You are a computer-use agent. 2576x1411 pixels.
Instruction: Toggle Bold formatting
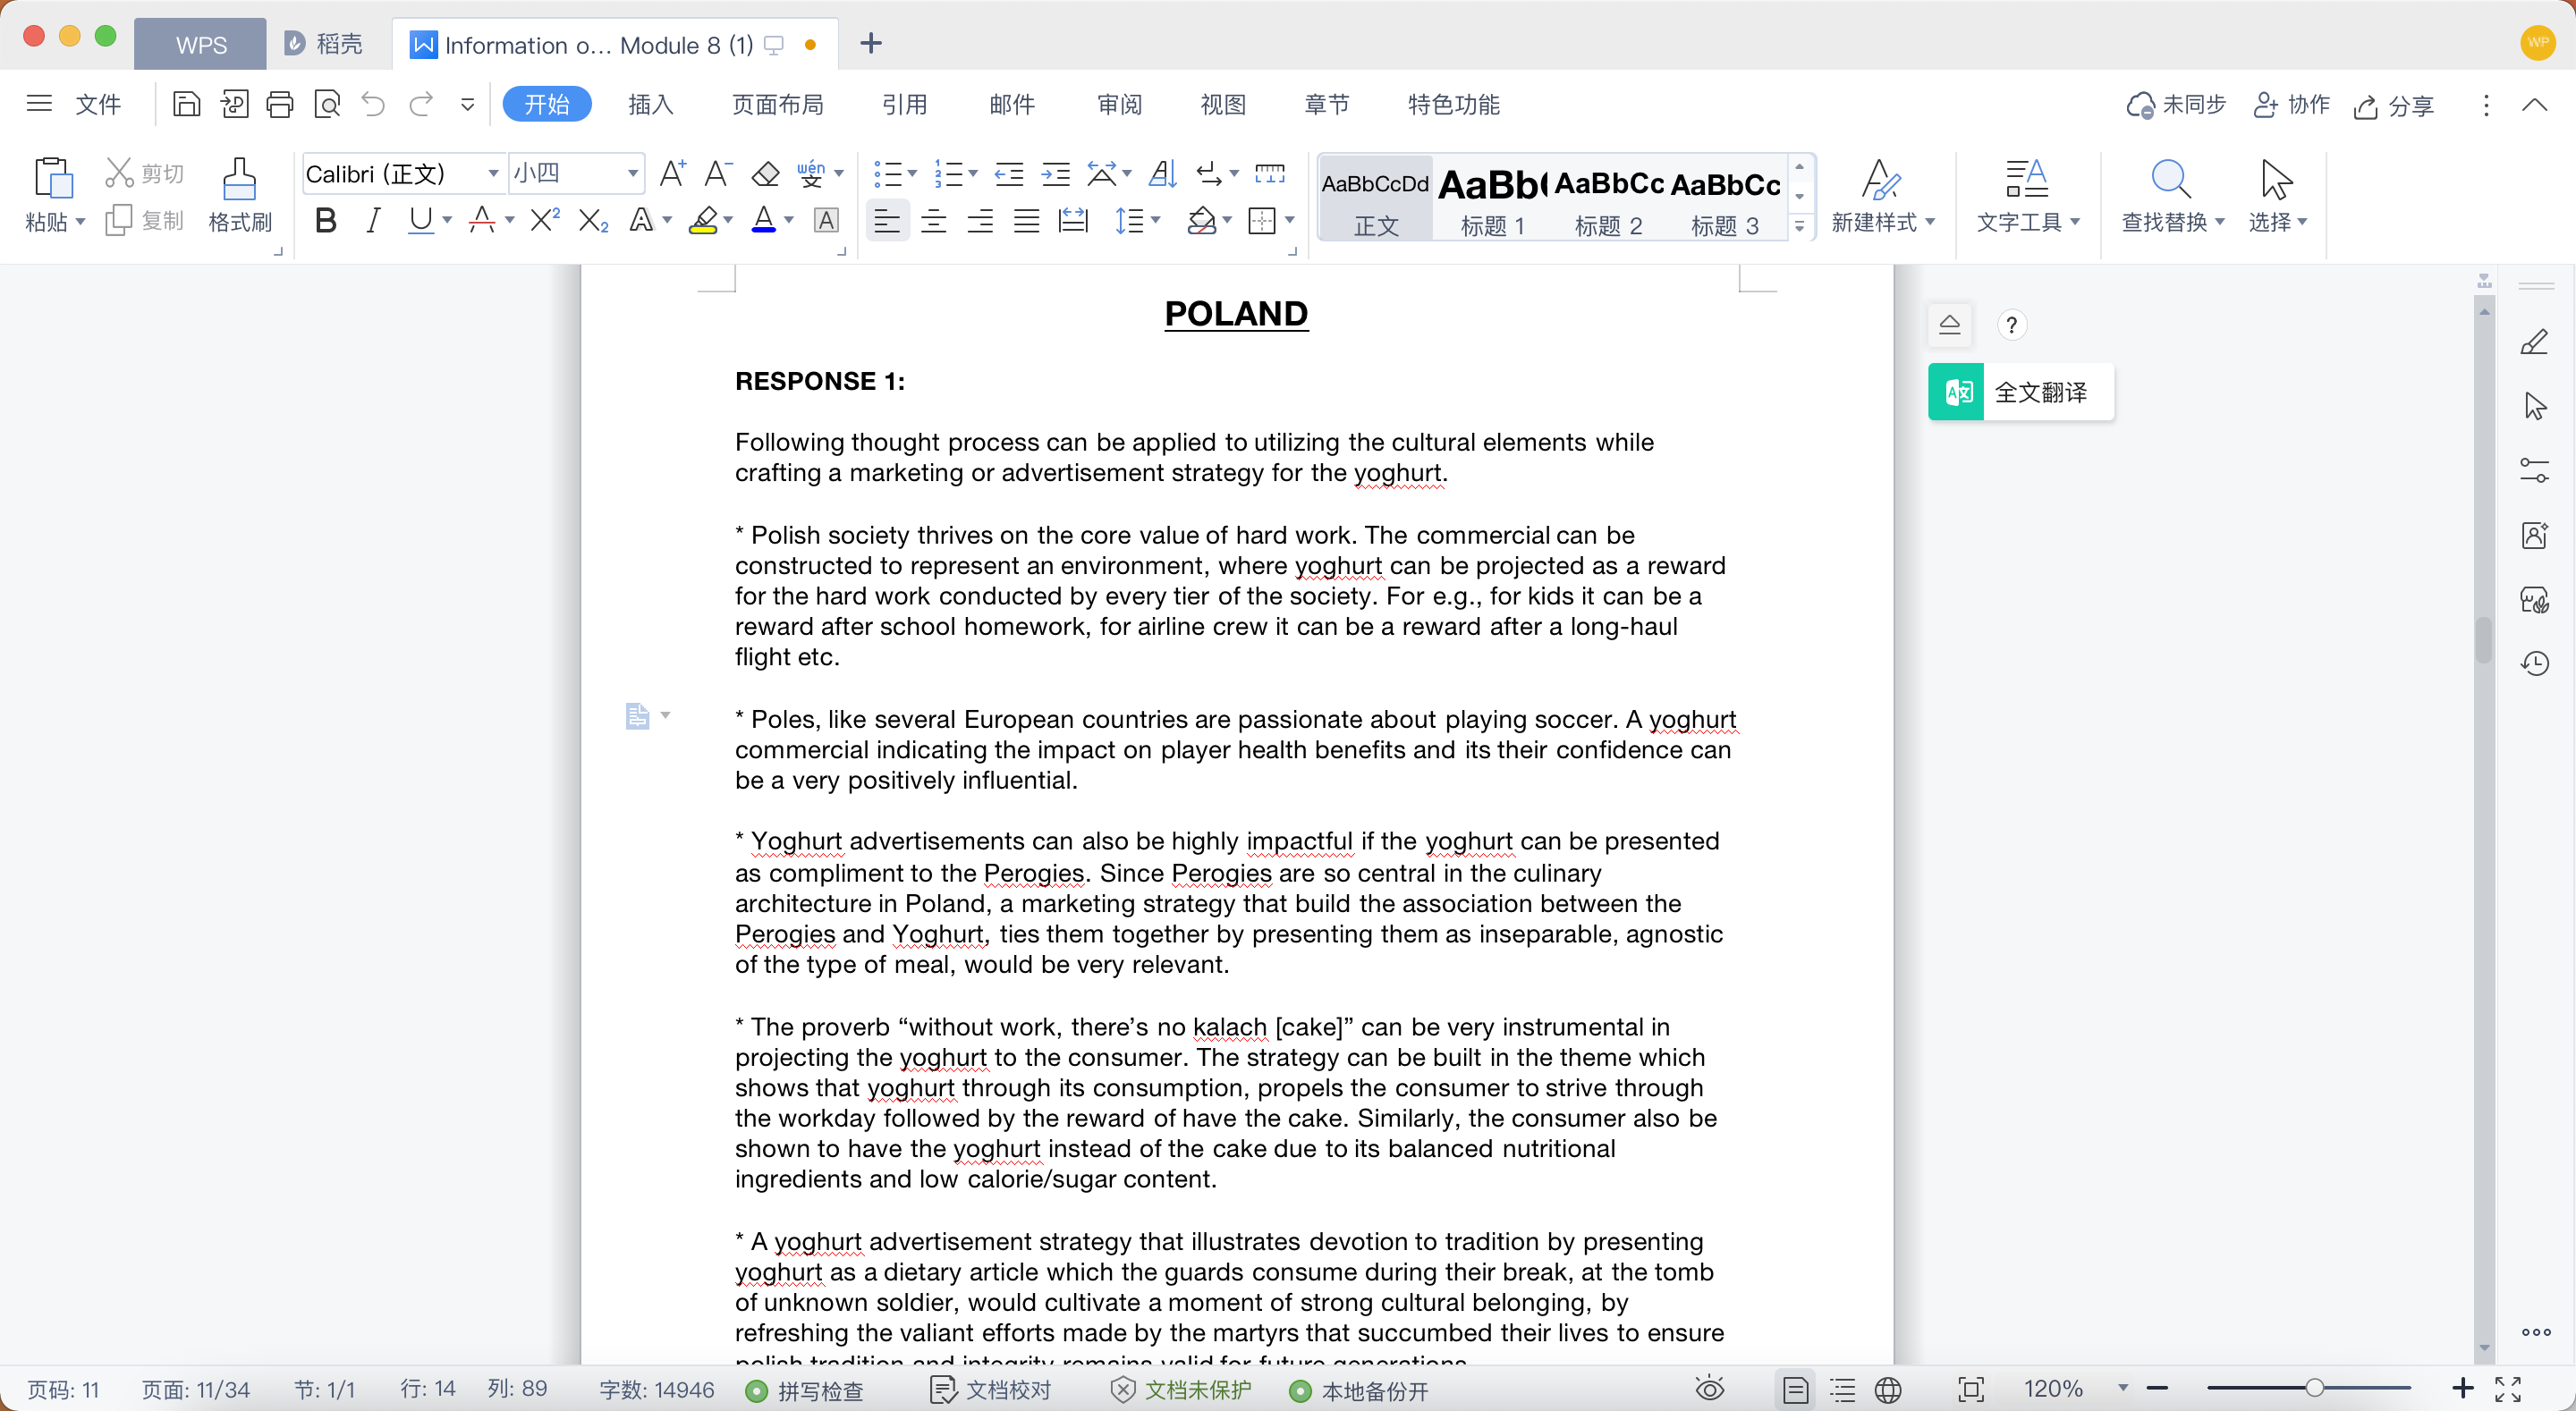click(325, 220)
